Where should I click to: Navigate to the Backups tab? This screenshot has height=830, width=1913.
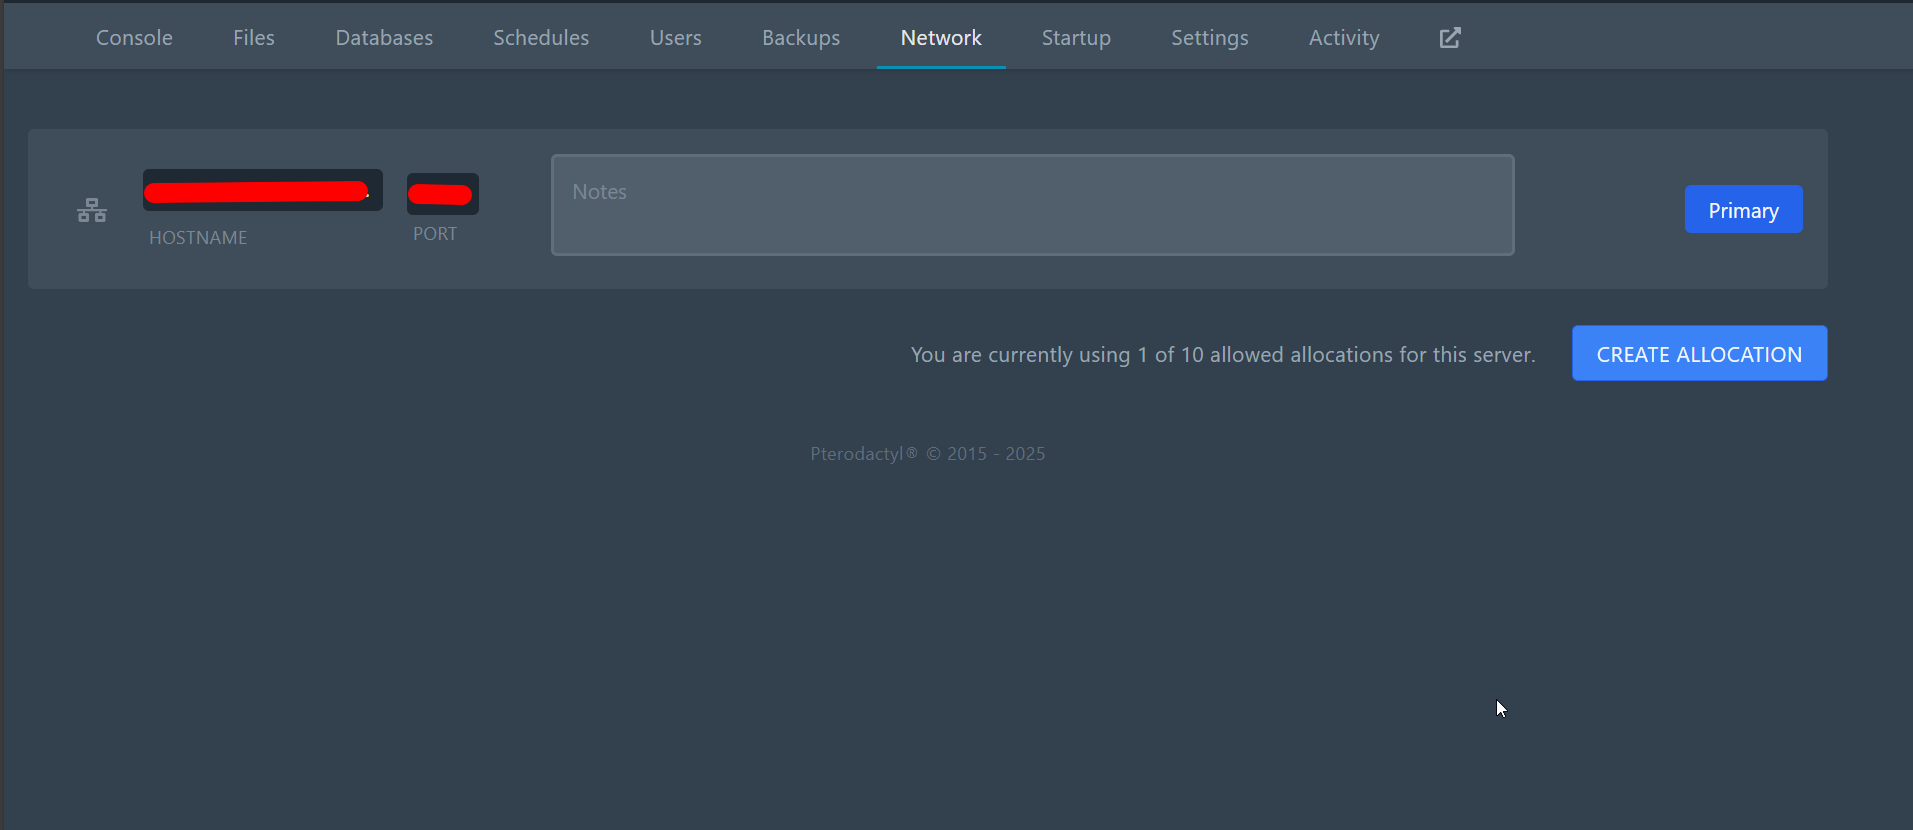point(800,38)
